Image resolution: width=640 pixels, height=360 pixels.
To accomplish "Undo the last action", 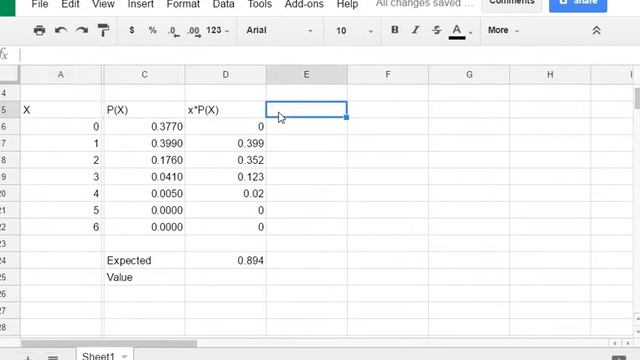I will [x=61, y=31].
